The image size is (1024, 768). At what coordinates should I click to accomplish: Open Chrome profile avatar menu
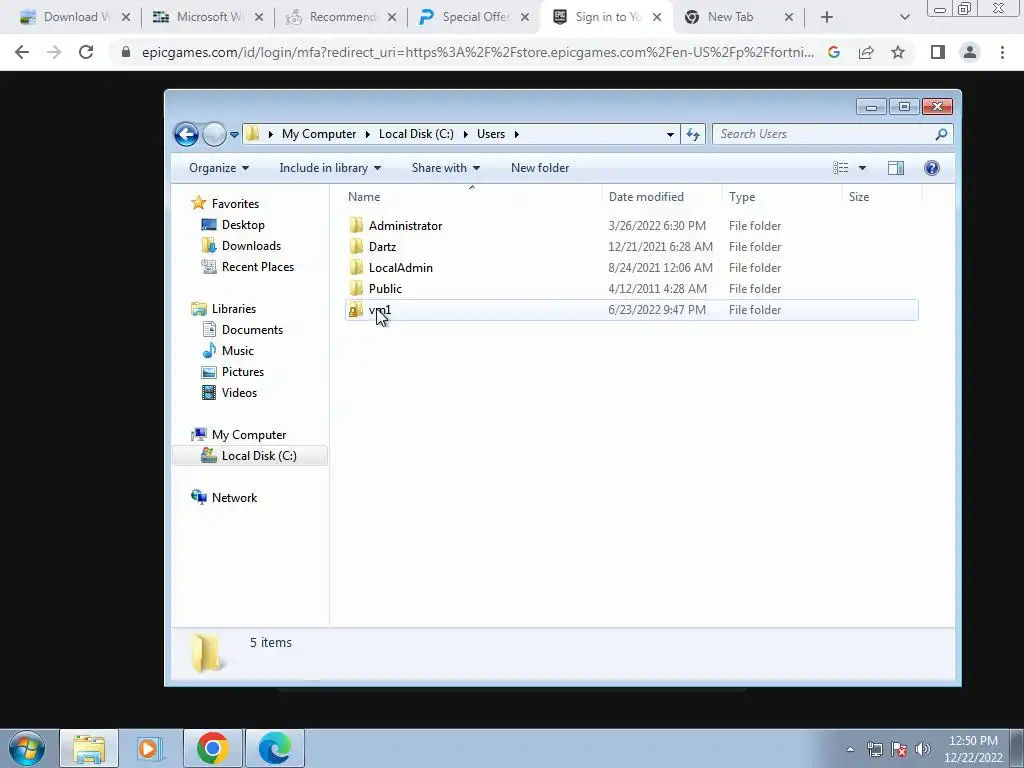point(970,52)
